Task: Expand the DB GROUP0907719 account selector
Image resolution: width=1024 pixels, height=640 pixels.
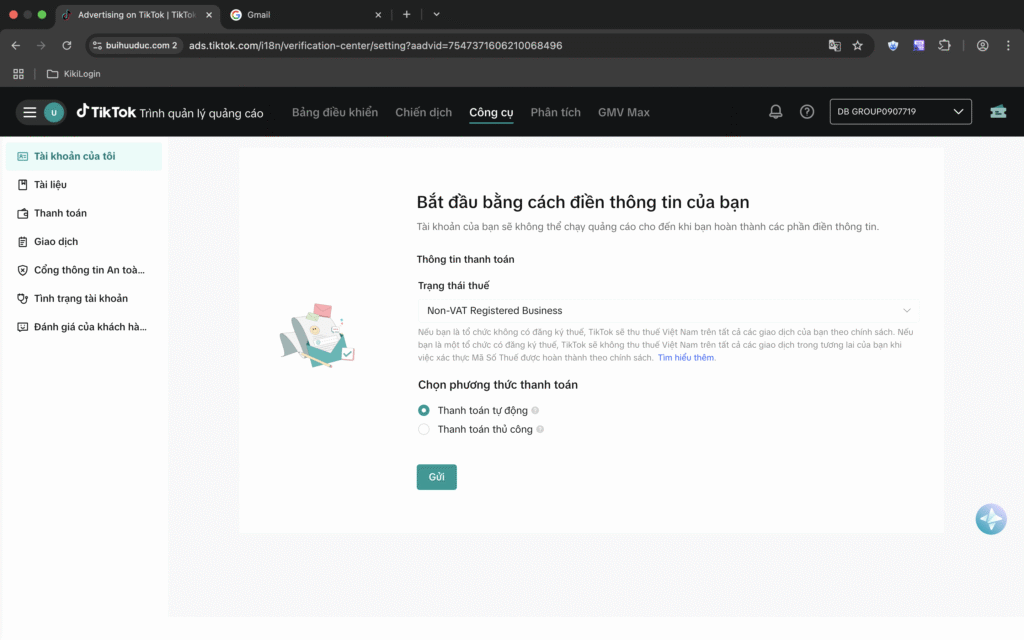Action: click(x=899, y=111)
